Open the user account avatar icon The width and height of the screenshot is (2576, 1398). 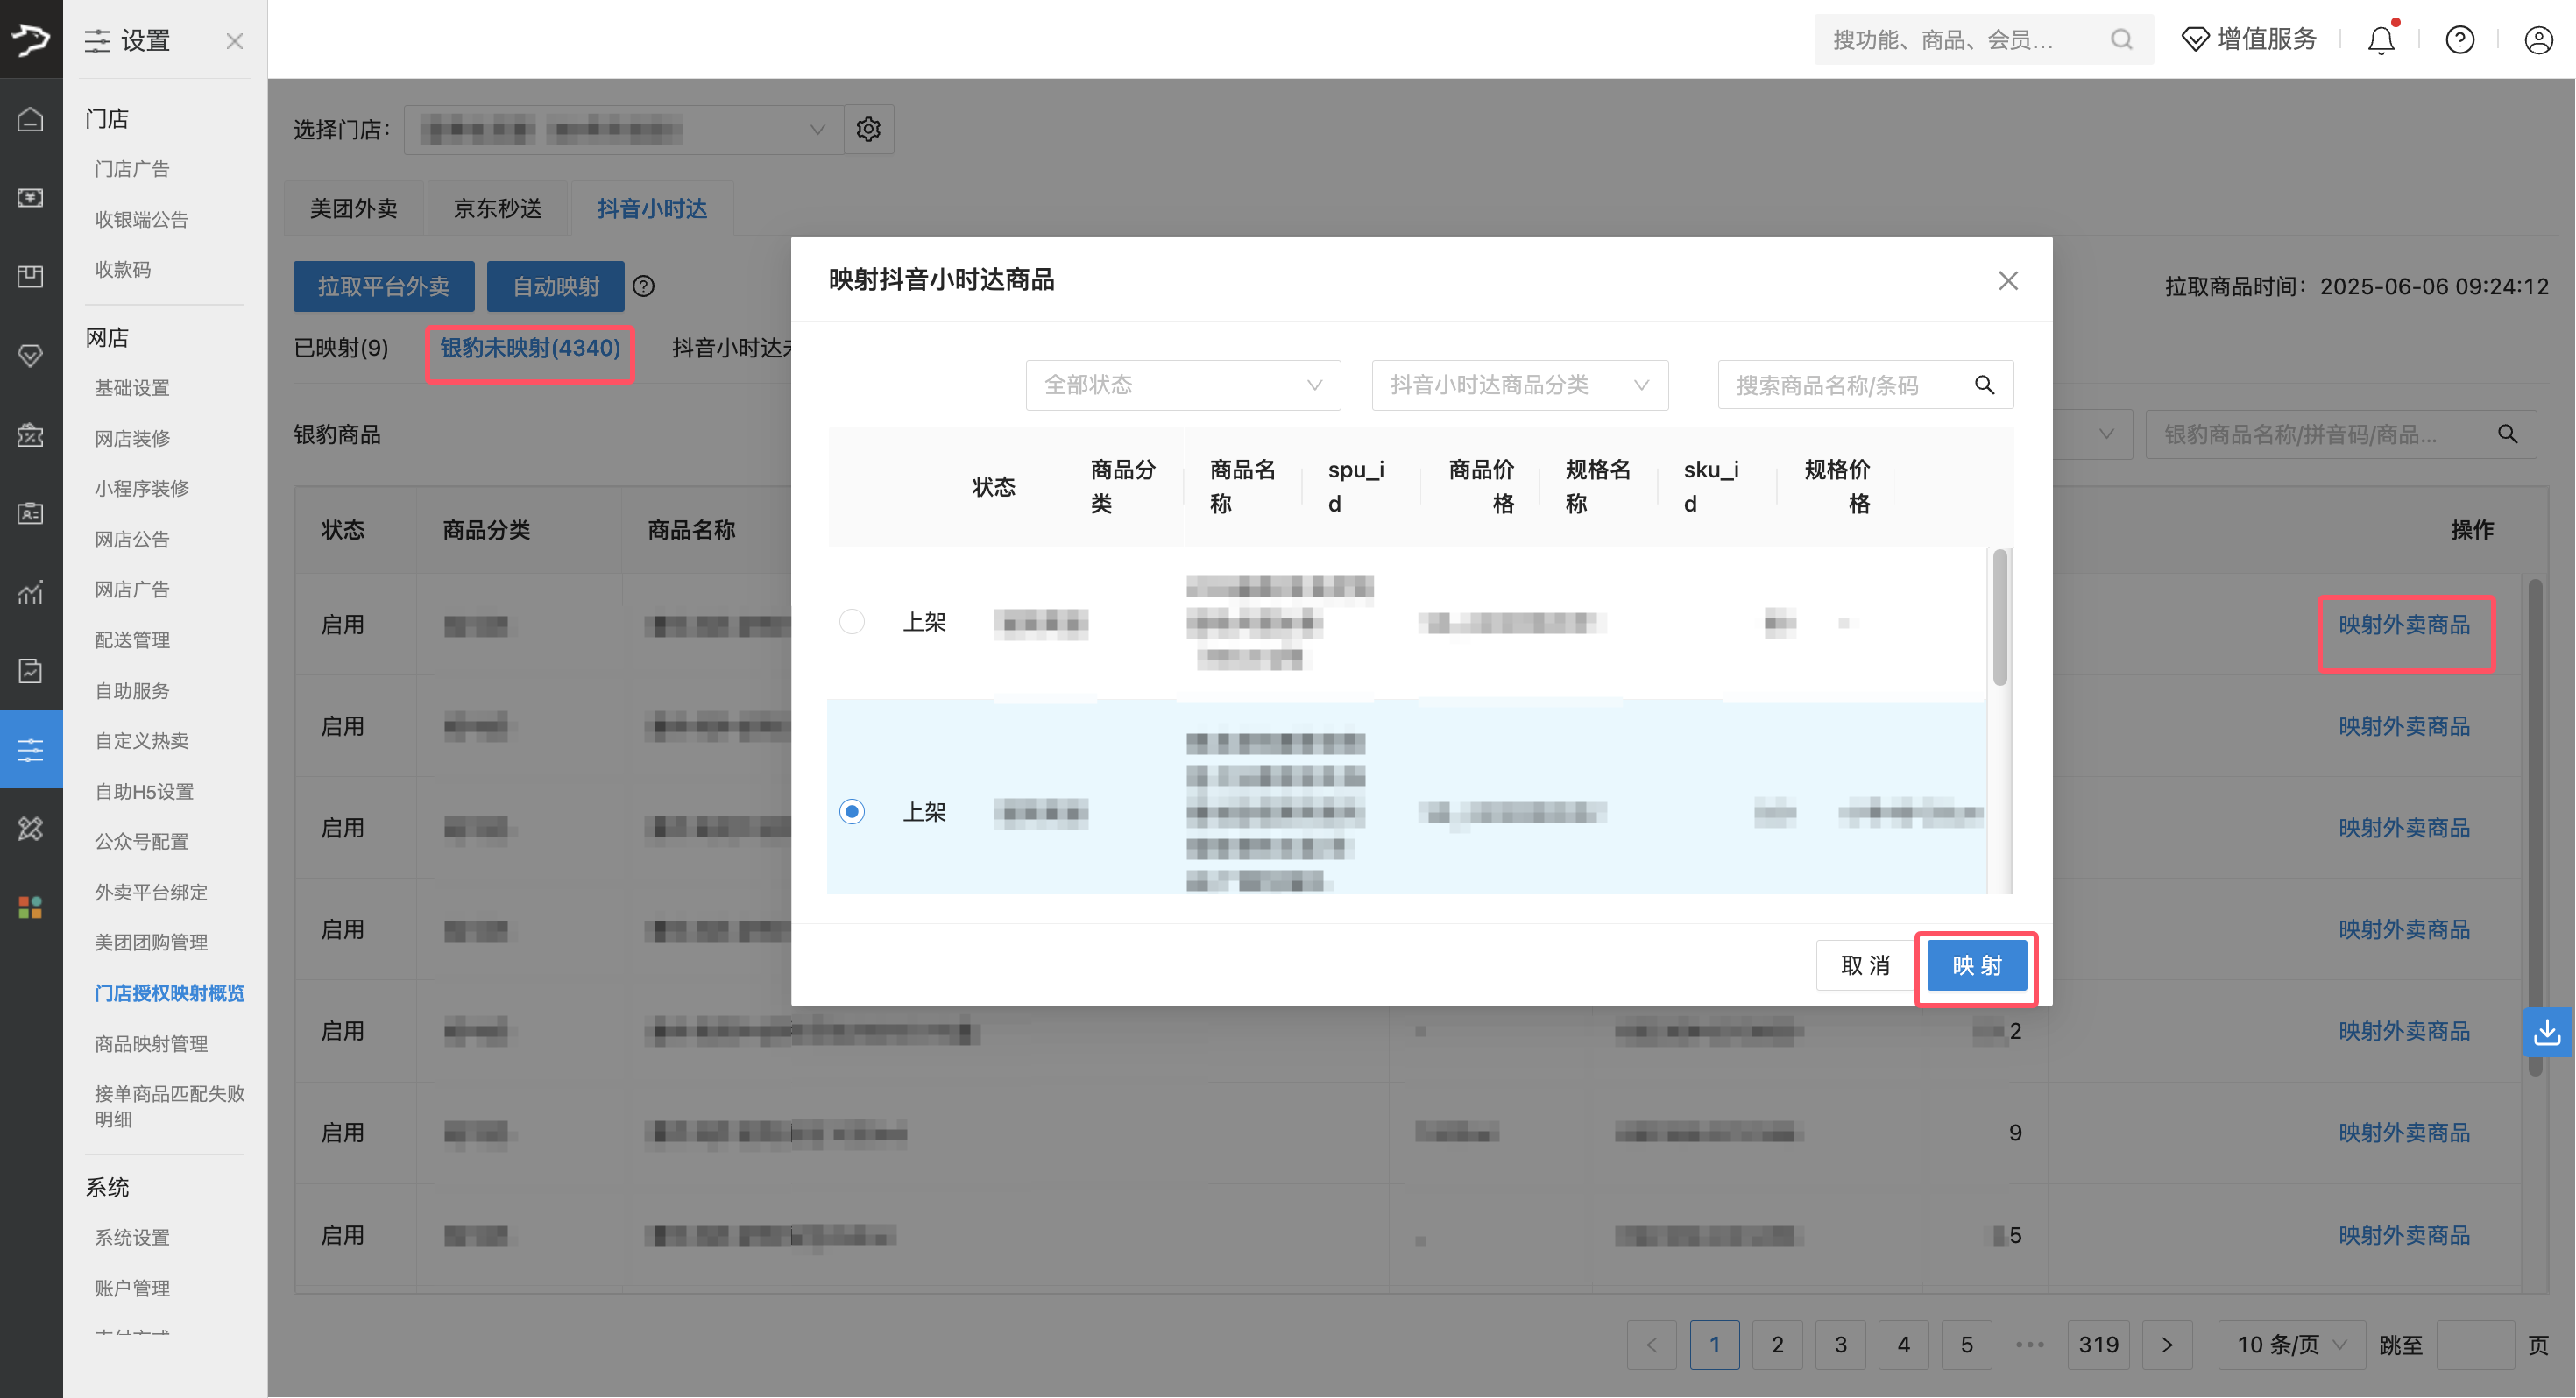(x=2538, y=39)
